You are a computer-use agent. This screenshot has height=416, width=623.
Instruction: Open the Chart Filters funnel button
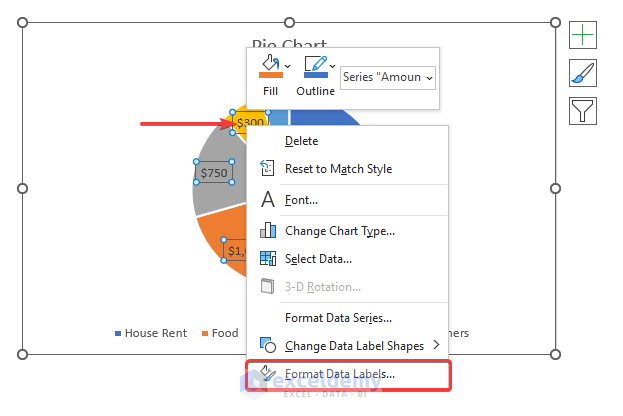583,109
